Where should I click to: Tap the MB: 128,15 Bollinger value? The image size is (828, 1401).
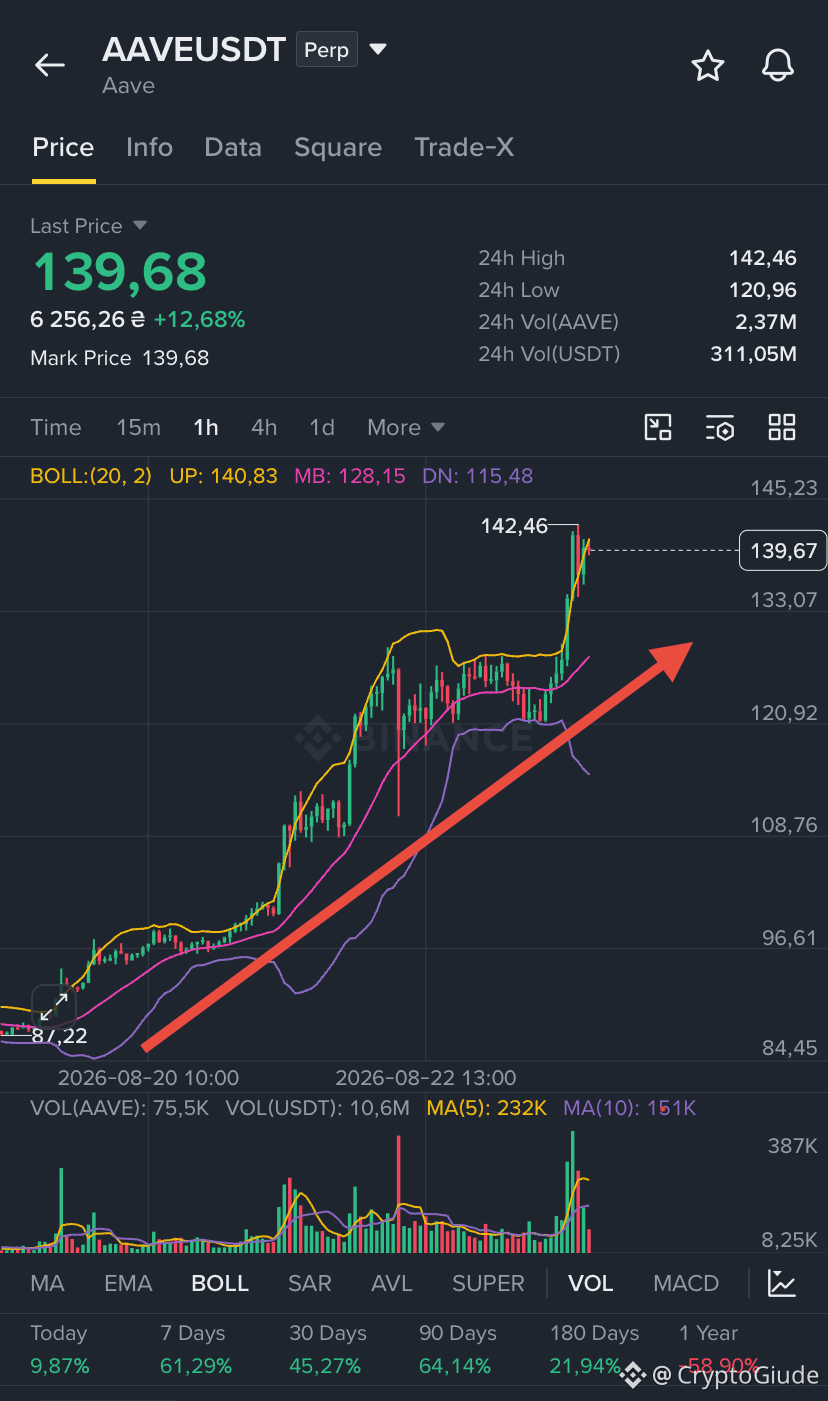[x=350, y=476]
